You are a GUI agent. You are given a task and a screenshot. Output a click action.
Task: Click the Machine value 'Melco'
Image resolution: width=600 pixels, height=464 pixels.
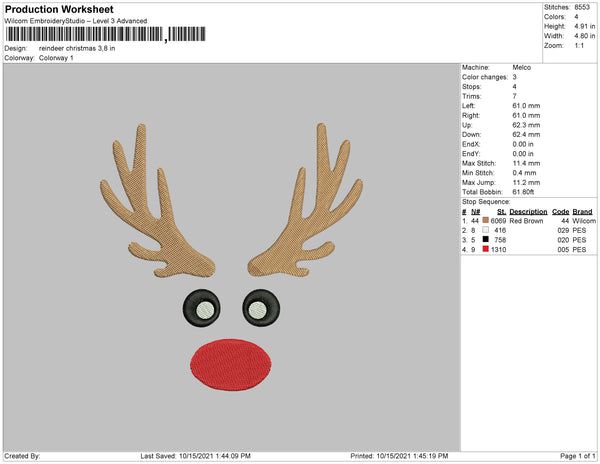point(522,67)
